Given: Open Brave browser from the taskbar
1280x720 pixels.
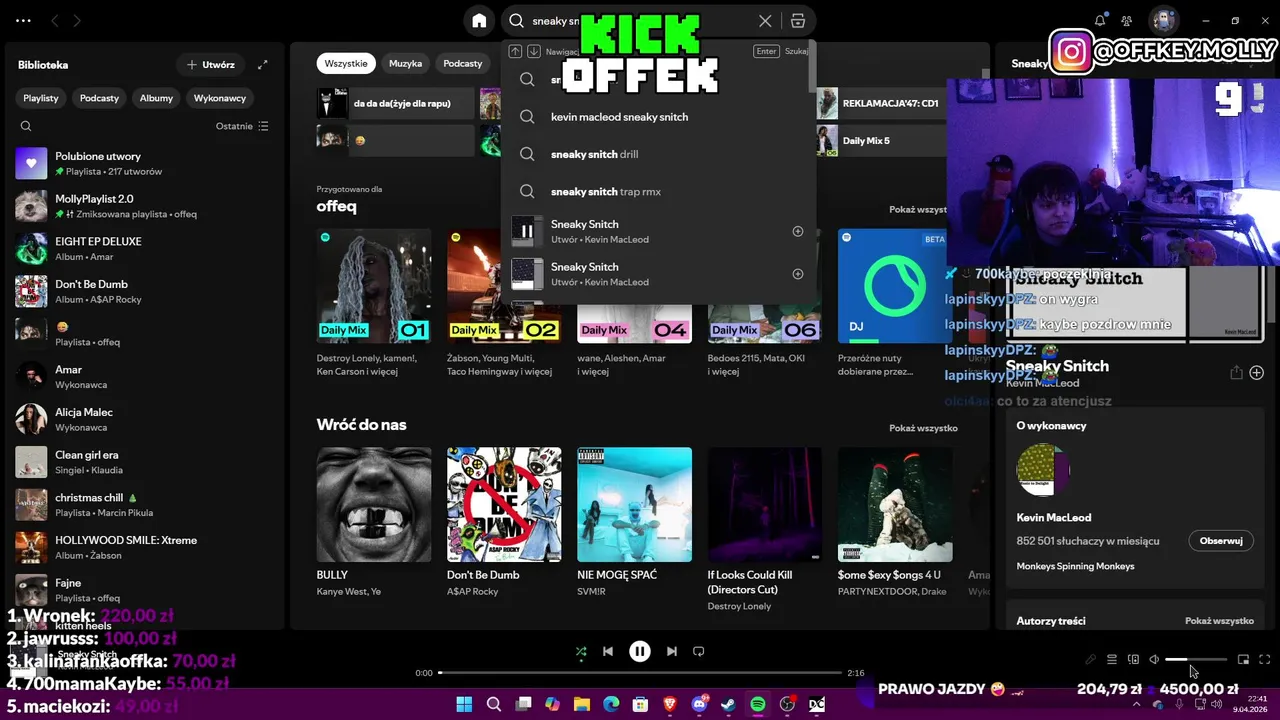Looking at the screenshot, I should (x=670, y=705).
